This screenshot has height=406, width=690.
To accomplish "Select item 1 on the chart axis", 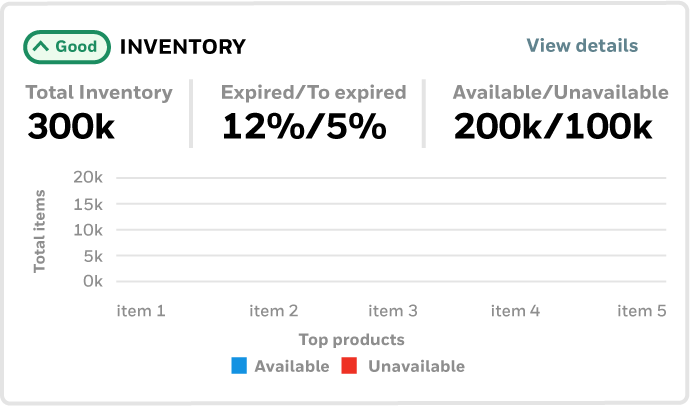I will (x=141, y=311).
